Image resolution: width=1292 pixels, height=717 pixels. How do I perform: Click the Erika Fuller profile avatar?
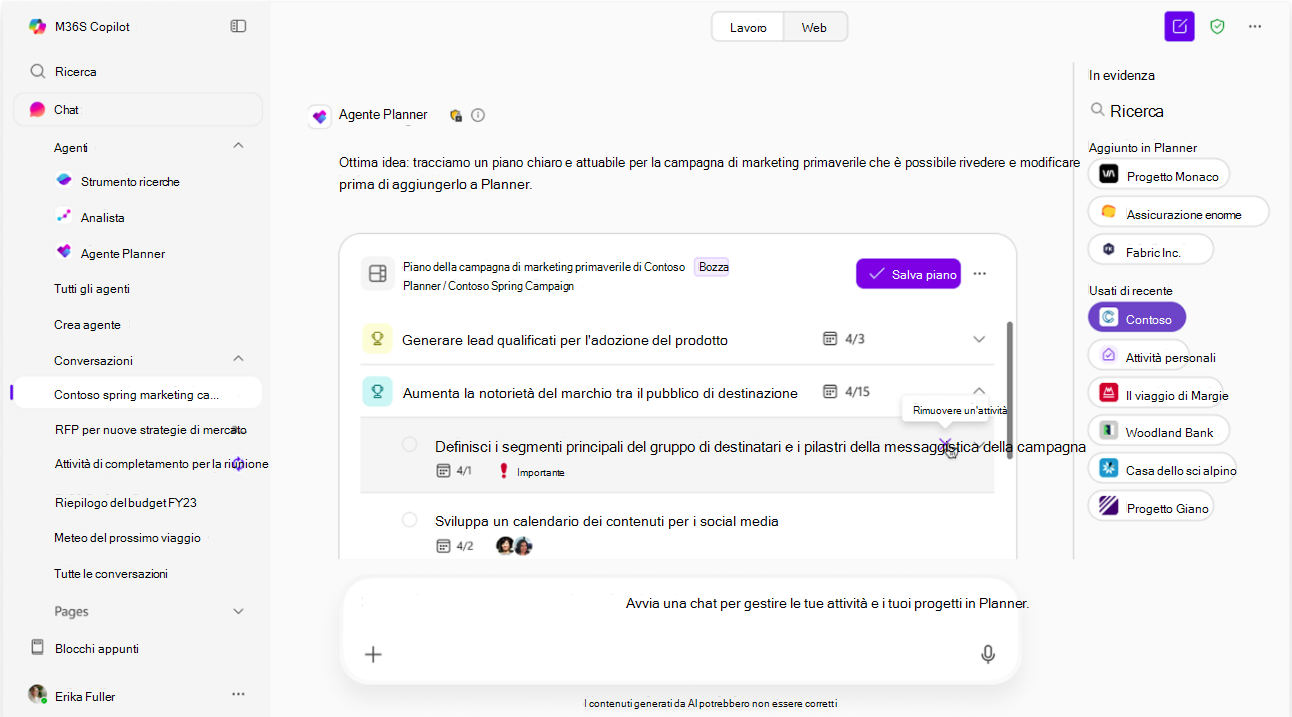[37, 694]
